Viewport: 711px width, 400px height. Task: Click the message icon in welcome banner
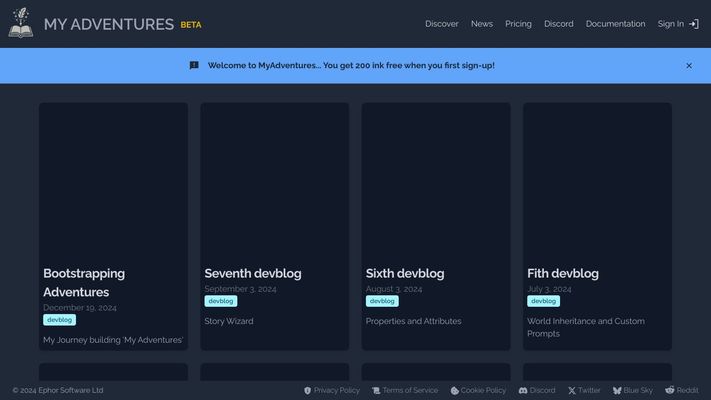[x=194, y=66]
